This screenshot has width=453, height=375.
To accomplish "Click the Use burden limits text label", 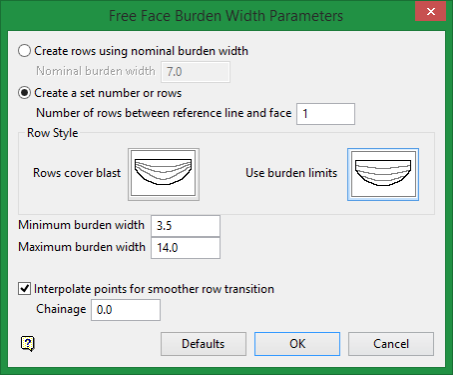I will (x=291, y=173).
